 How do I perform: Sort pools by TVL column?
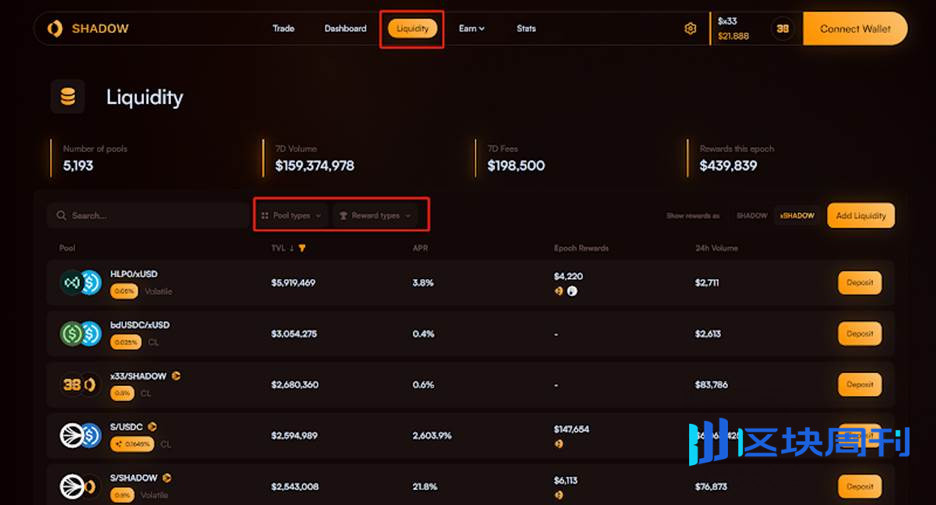point(283,248)
